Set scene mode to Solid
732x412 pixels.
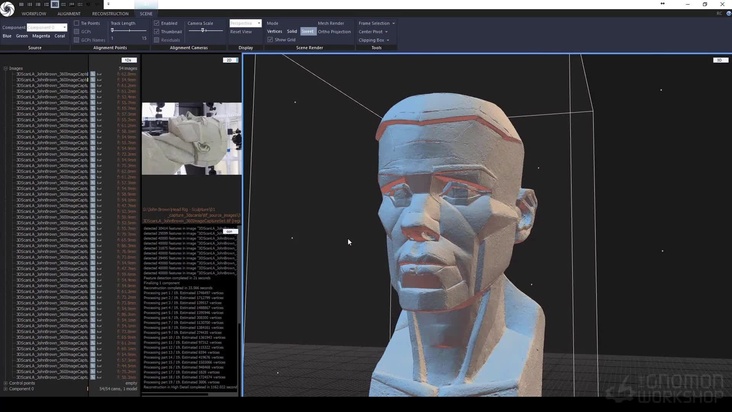tap(292, 31)
